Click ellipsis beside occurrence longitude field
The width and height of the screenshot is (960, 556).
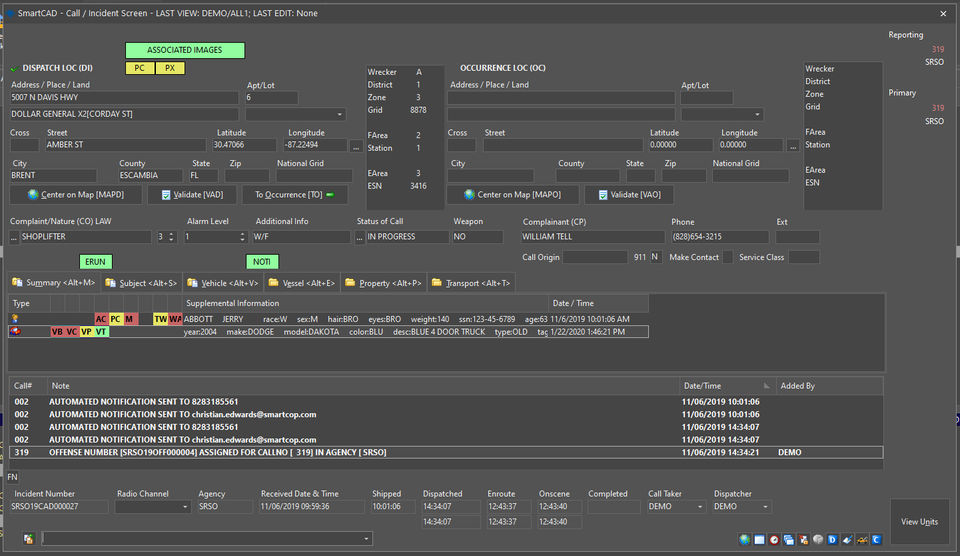793,146
